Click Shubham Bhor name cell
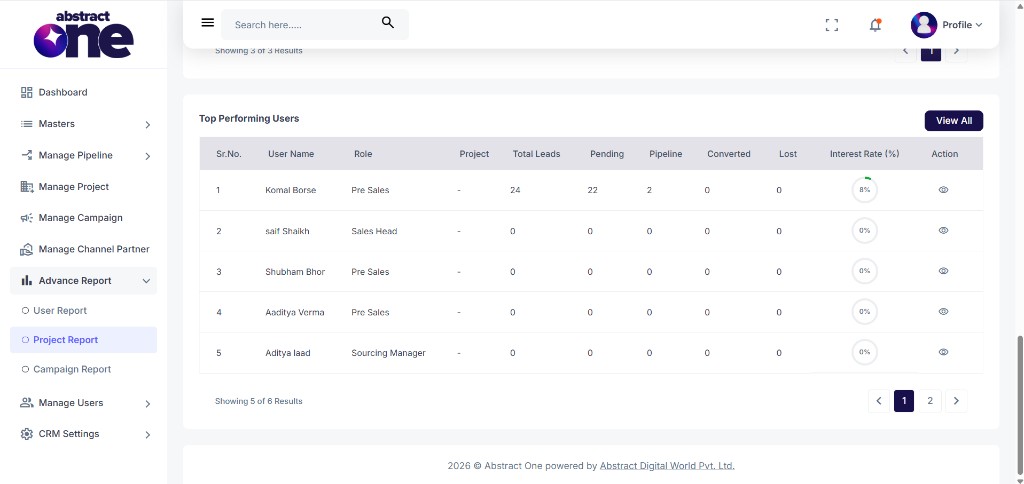 tap(295, 272)
